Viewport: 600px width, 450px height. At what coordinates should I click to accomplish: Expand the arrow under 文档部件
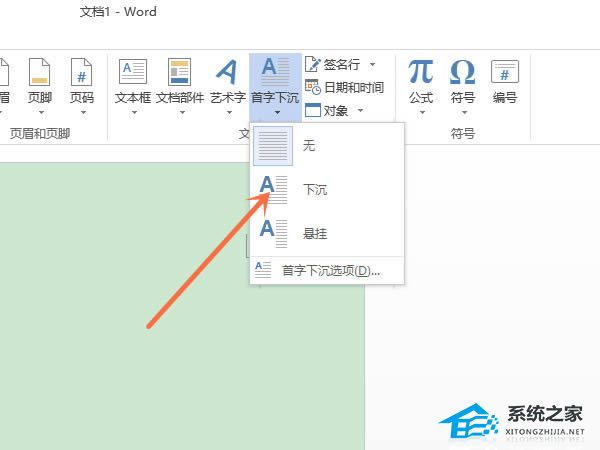coord(183,112)
